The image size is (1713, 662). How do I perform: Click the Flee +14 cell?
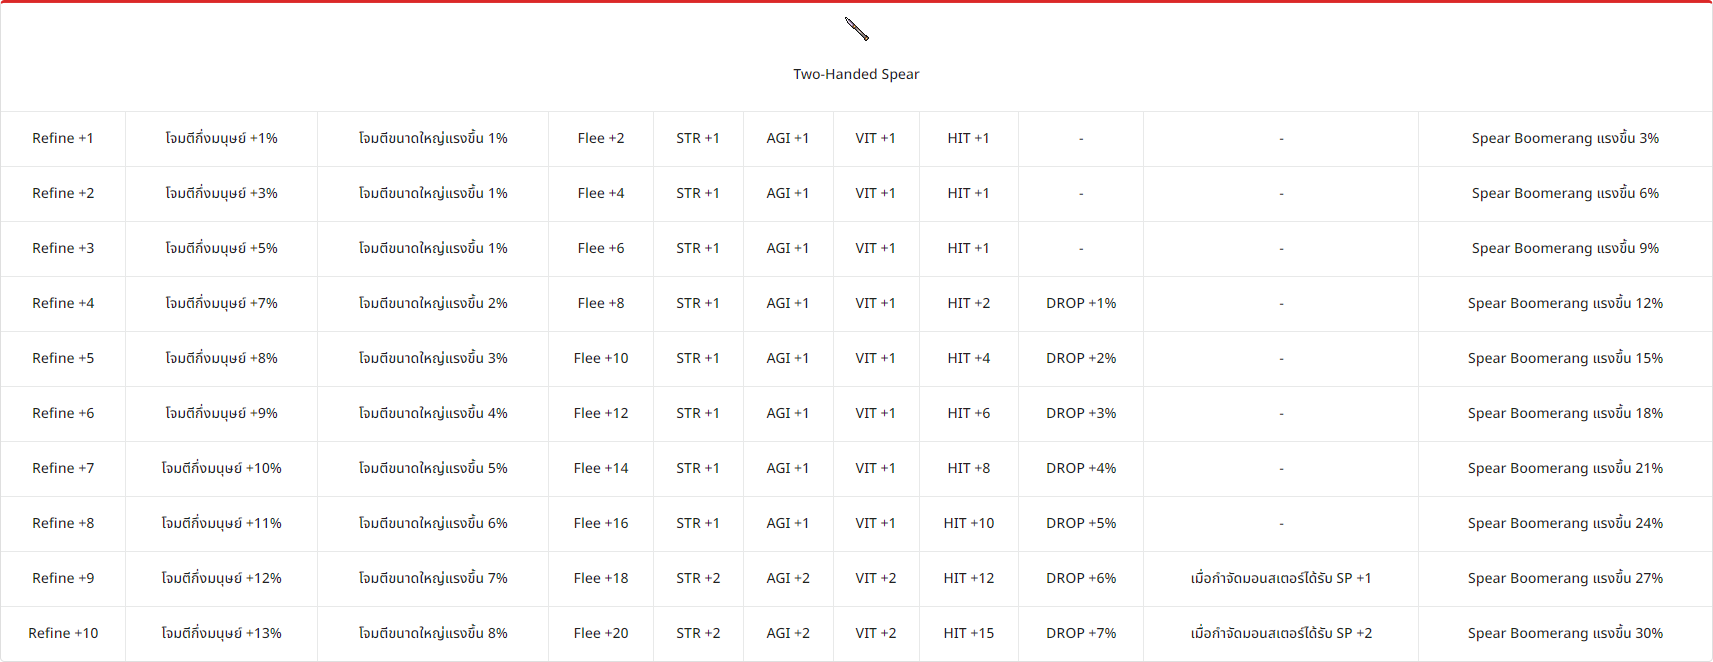pos(601,468)
